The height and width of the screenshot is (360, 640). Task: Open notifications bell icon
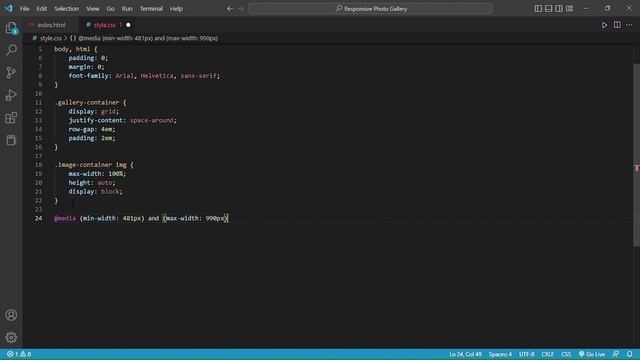coord(629,354)
